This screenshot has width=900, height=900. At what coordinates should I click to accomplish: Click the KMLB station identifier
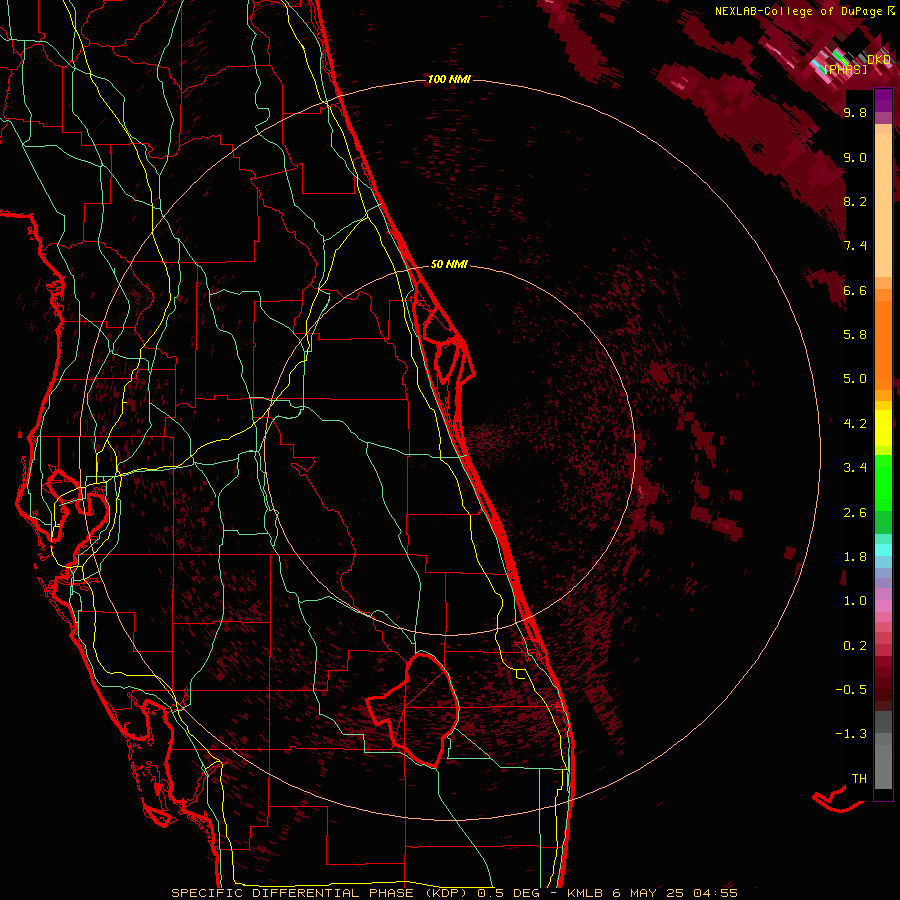pos(584,893)
